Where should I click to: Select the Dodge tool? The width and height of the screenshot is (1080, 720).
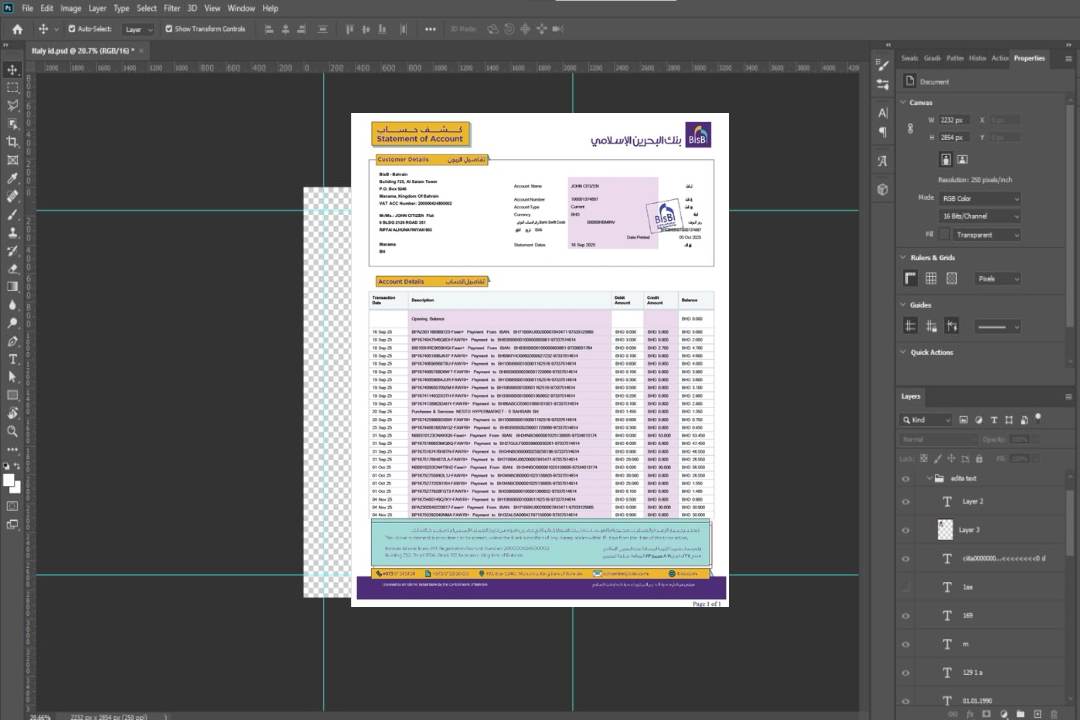click(x=12, y=322)
